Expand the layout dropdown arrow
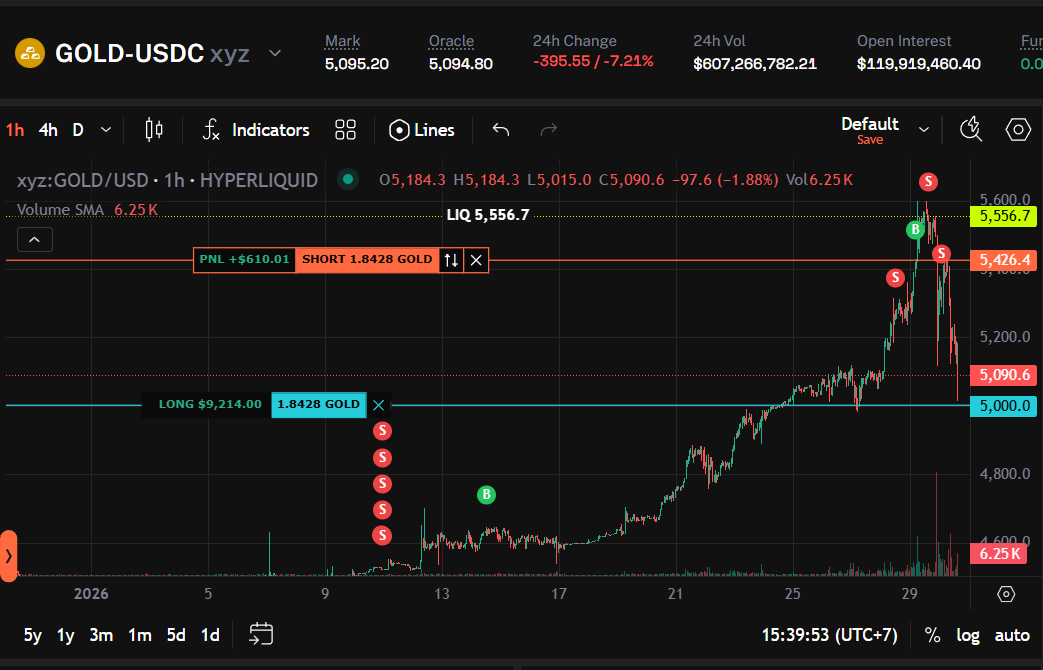Screen dimensions: 1043x670 [923, 130]
